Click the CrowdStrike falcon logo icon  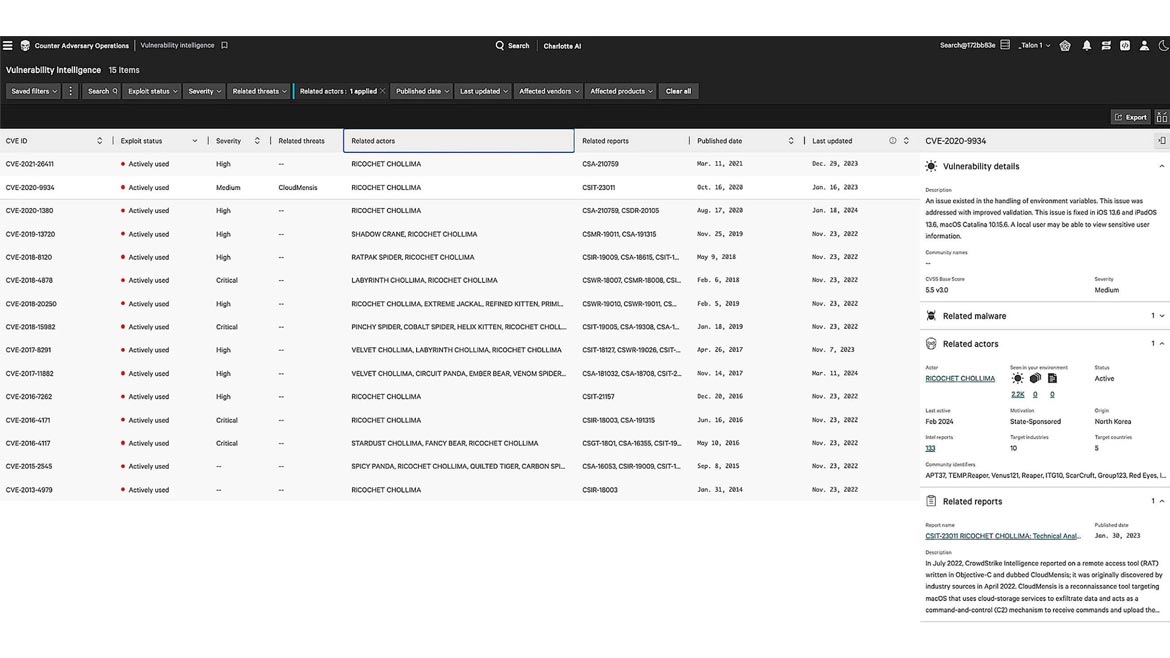(25, 46)
